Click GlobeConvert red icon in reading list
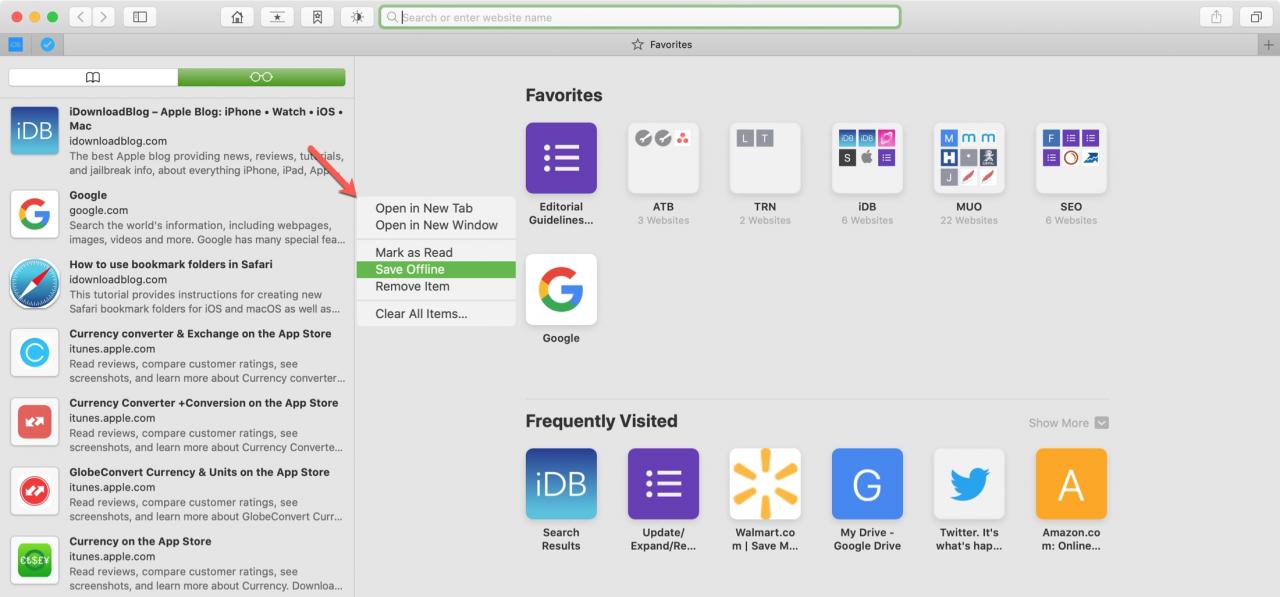This screenshot has width=1280, height=597. 35,491
